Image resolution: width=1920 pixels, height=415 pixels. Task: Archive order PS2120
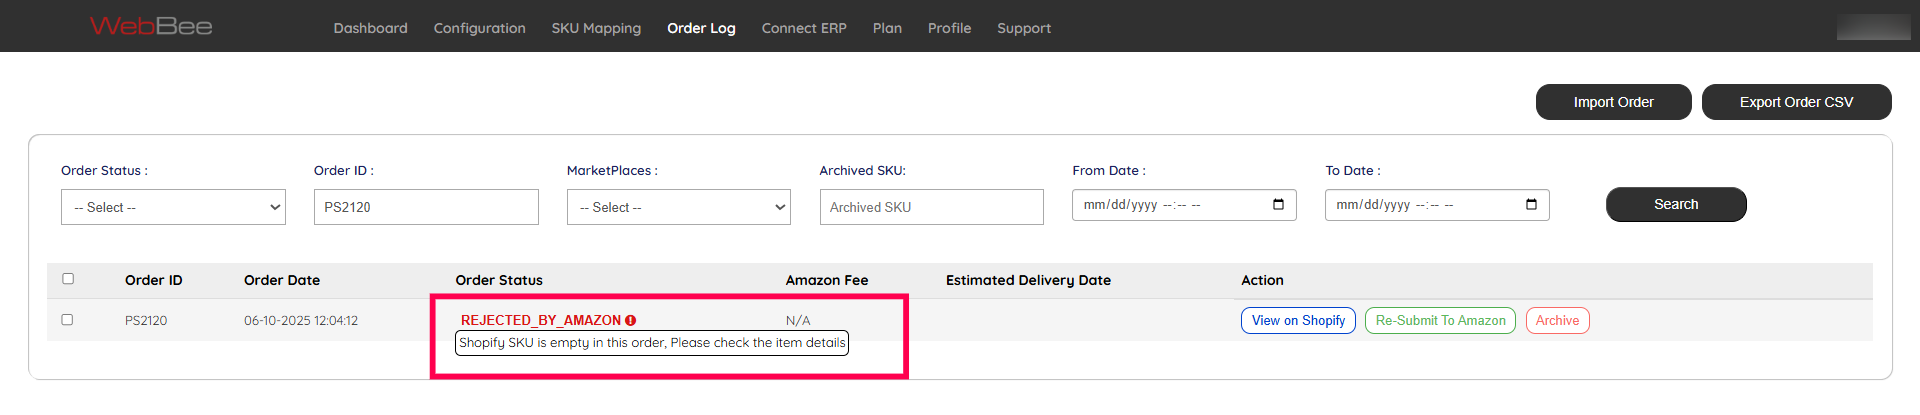[x=1557, y=320]
